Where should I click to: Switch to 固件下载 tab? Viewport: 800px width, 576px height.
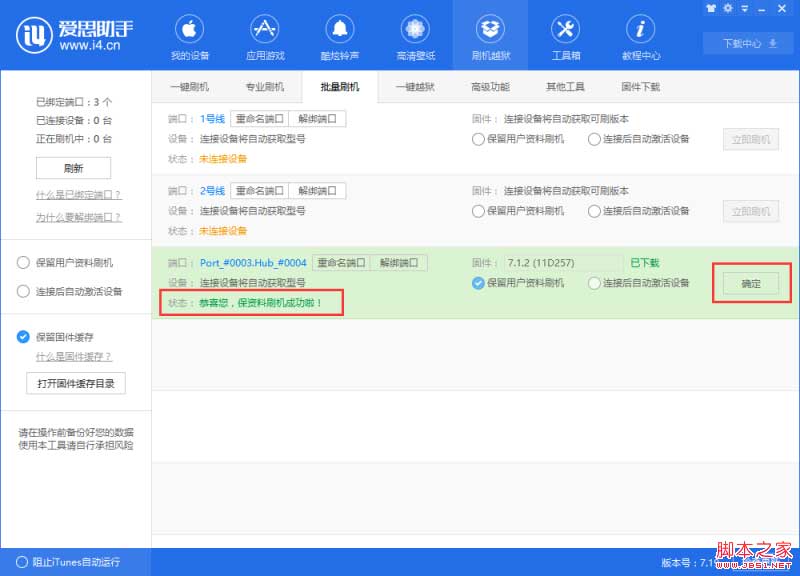coord(640,87)
